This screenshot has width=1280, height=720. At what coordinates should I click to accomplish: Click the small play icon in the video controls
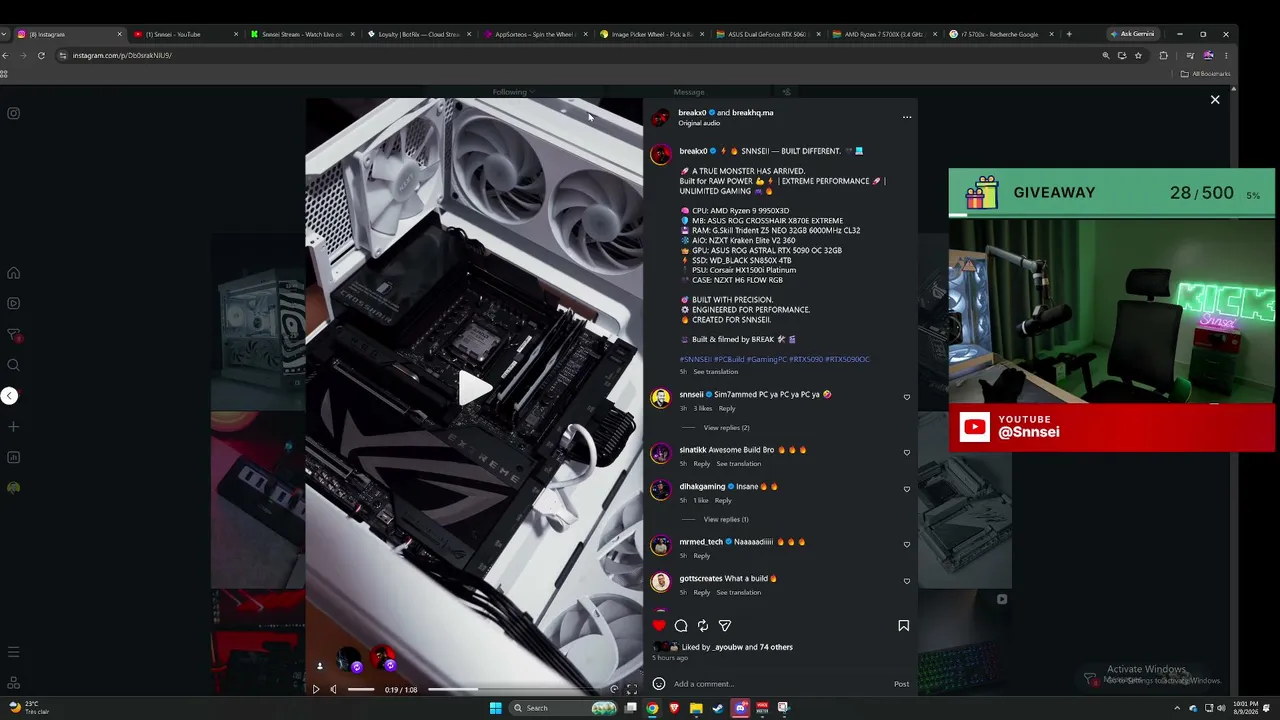click(x=316, y=689)
